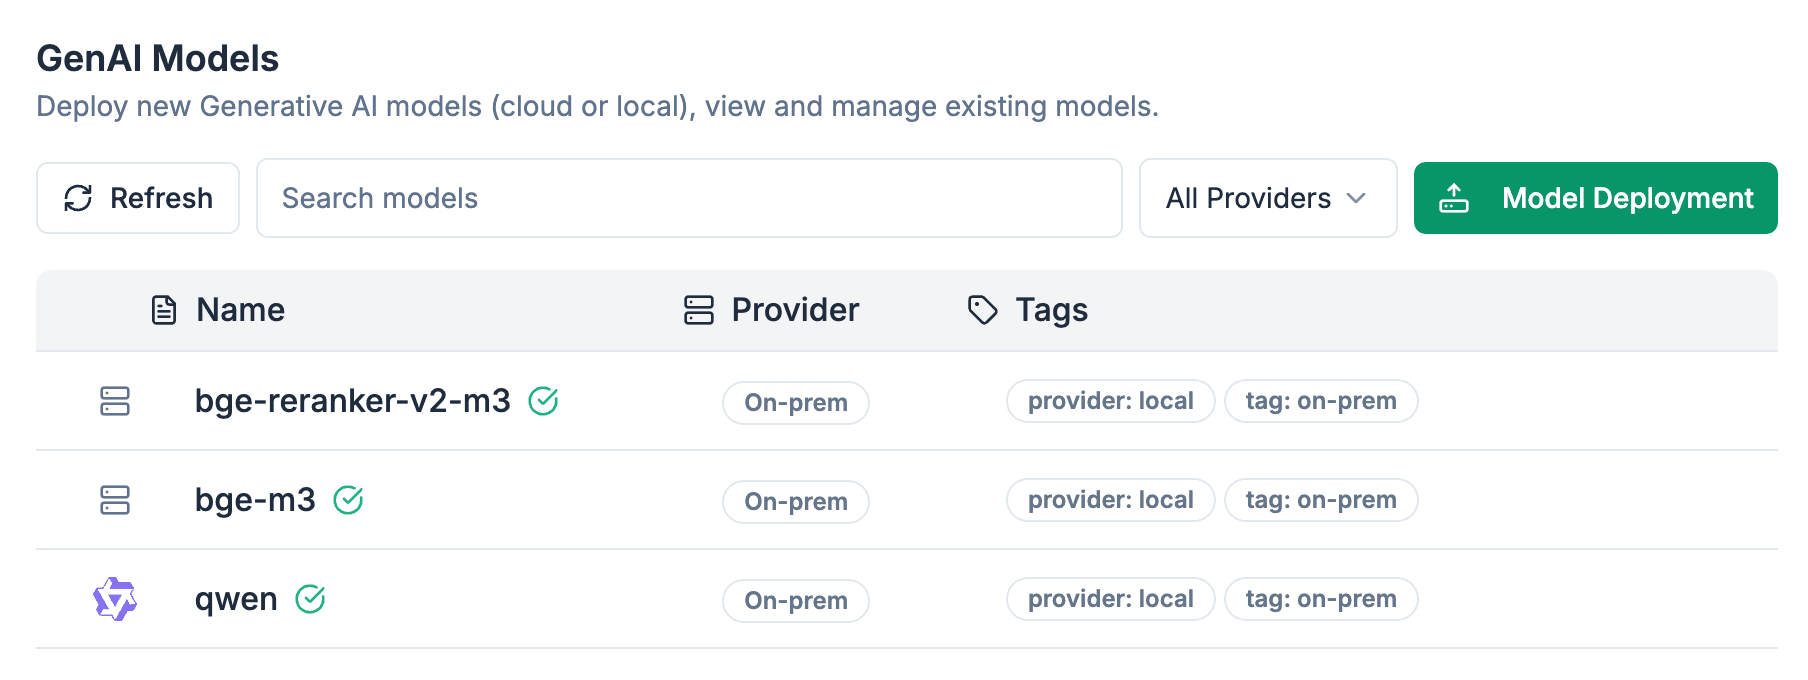Sort by the Name column header

[240, 310]
